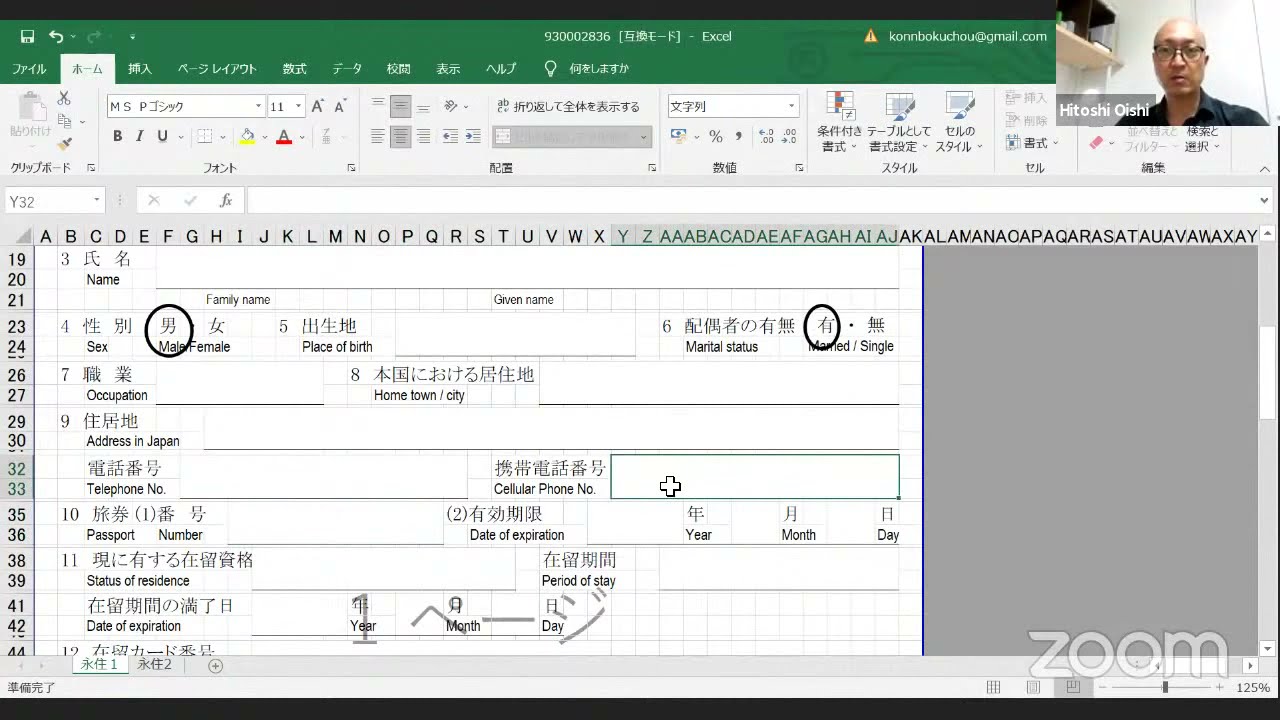Click the Name Box showing Y32
Image resolution: width=1280 pixels, height=720 pixels.
pos(47,201)
